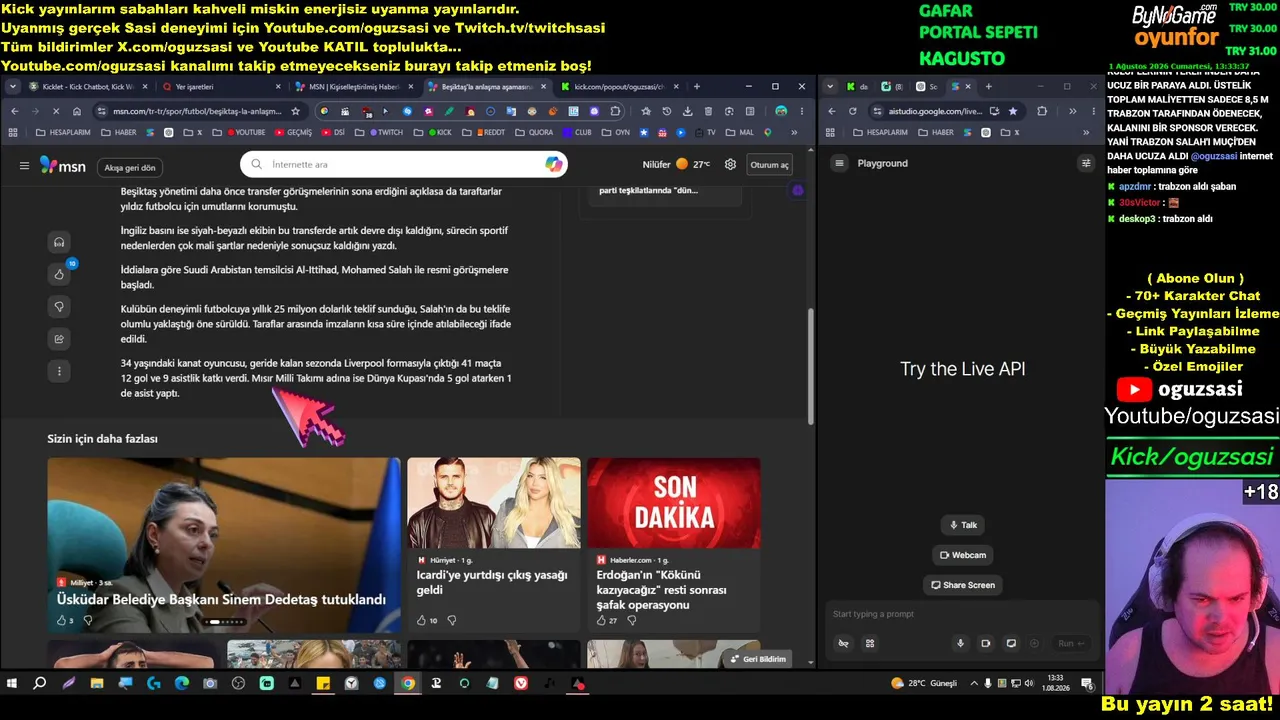The width and height of the screenshot is (1280, 720).
Task: Click the MSN page vertical scrollbar
Action: coord(811,366)
